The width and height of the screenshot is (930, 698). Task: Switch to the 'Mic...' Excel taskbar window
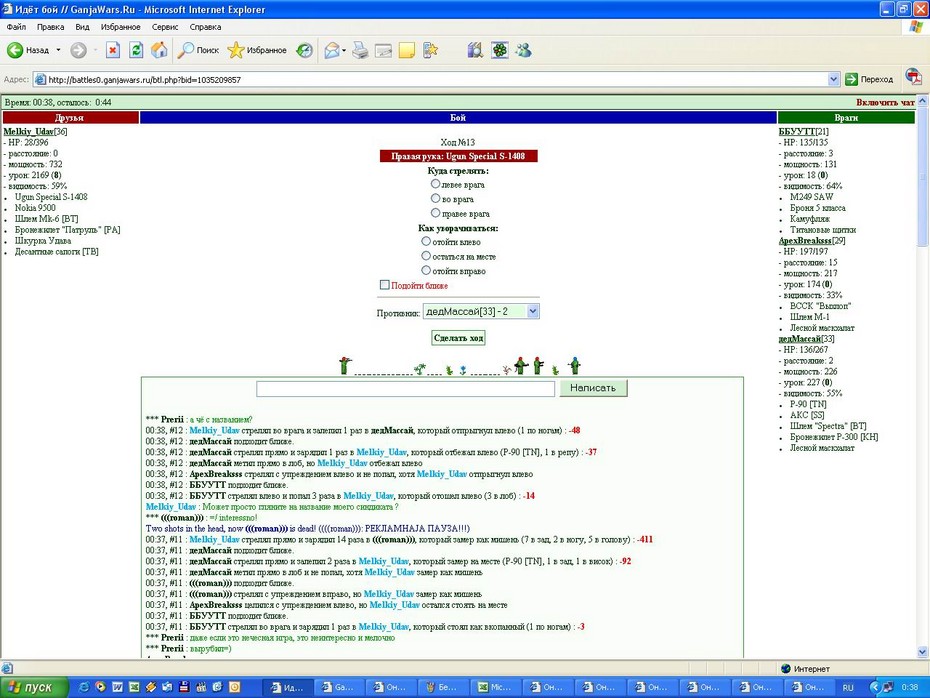pyautogui.click(x=495, y=687)
